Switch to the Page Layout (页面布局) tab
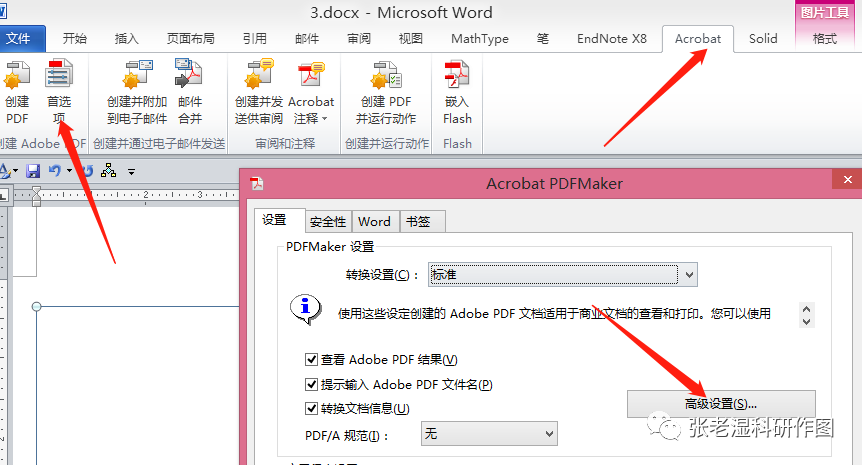This screenshot has height=465, width=862. [x=190, y=38]
